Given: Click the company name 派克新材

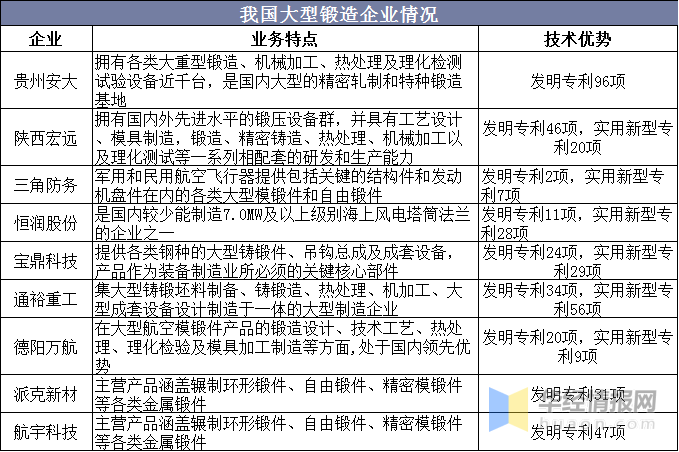Looking at the screenshot, I should [x=46, y=394].
